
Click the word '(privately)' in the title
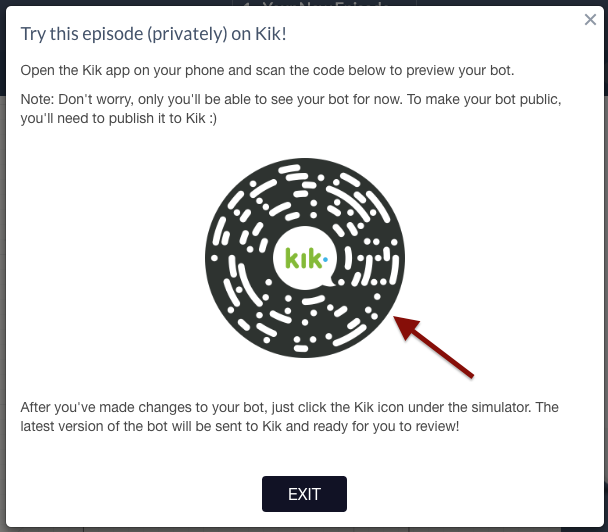point(187,34)
